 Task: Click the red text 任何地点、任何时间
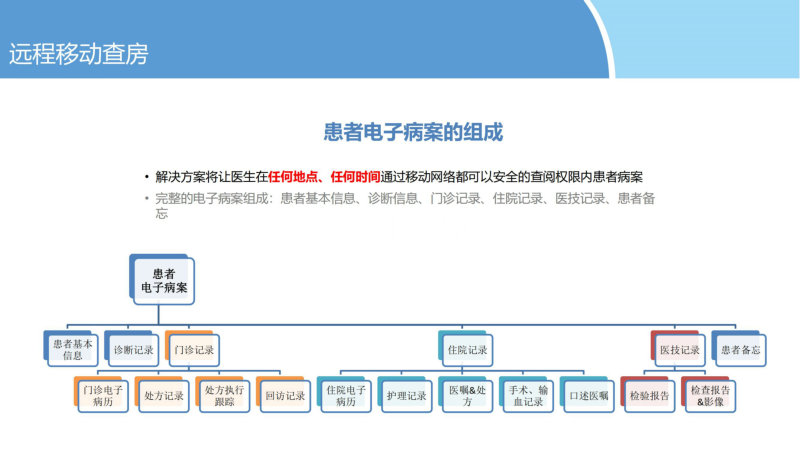324,177
